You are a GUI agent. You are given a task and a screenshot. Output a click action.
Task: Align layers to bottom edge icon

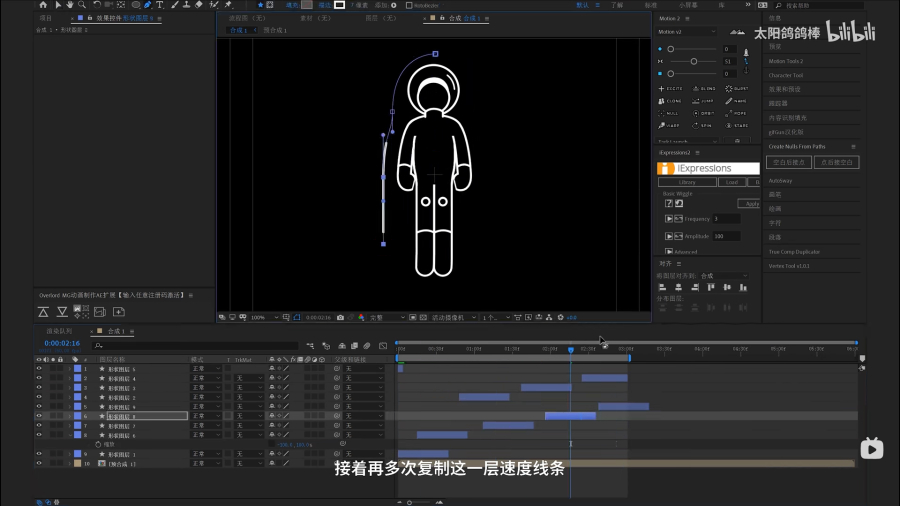point(743,287)
